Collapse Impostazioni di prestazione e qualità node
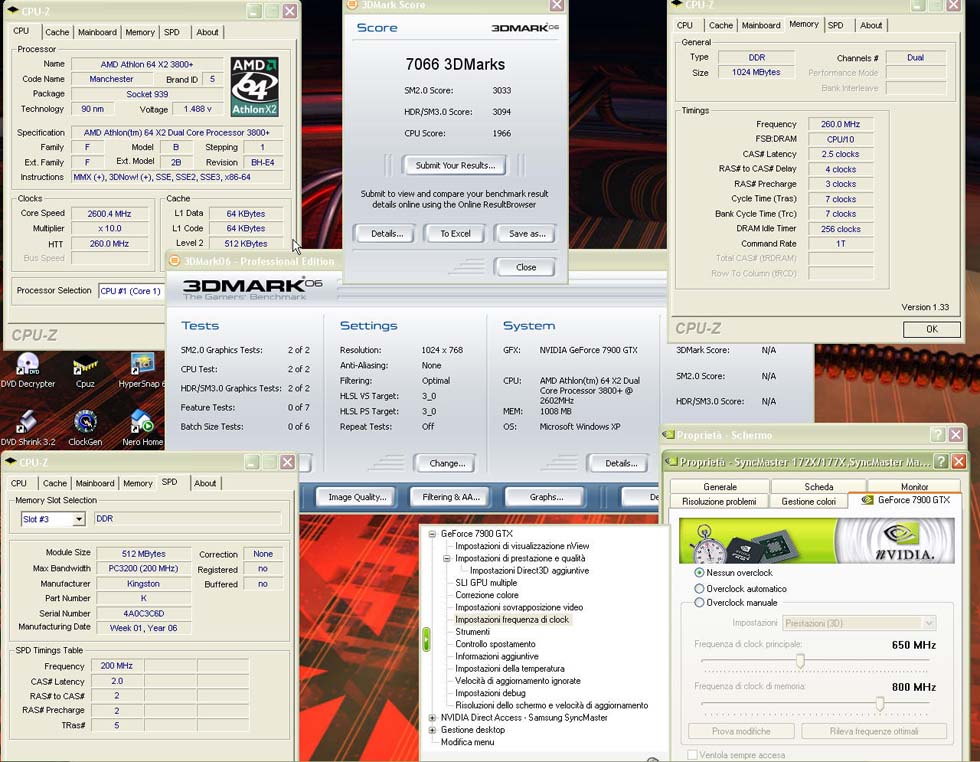This screenshot has height=762, width=980. 447,558
